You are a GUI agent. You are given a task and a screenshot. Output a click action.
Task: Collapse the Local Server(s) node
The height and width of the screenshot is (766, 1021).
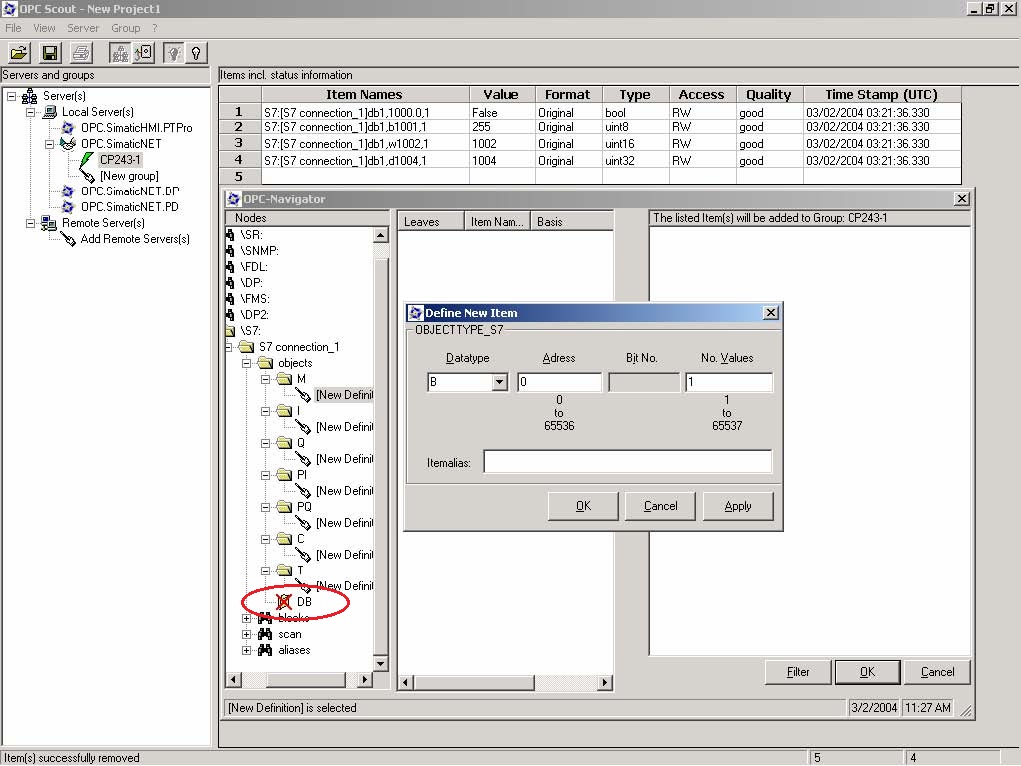31,112
